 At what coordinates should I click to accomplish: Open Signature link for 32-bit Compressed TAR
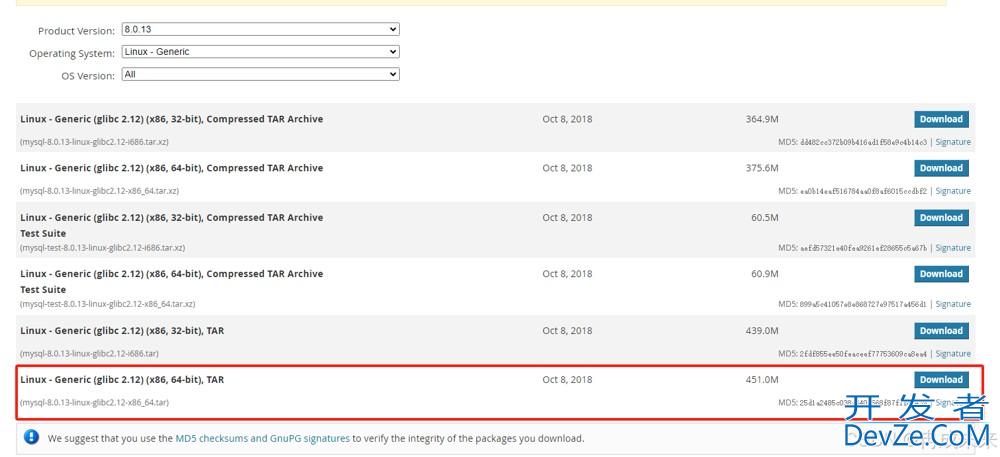[x=952, y=143]
